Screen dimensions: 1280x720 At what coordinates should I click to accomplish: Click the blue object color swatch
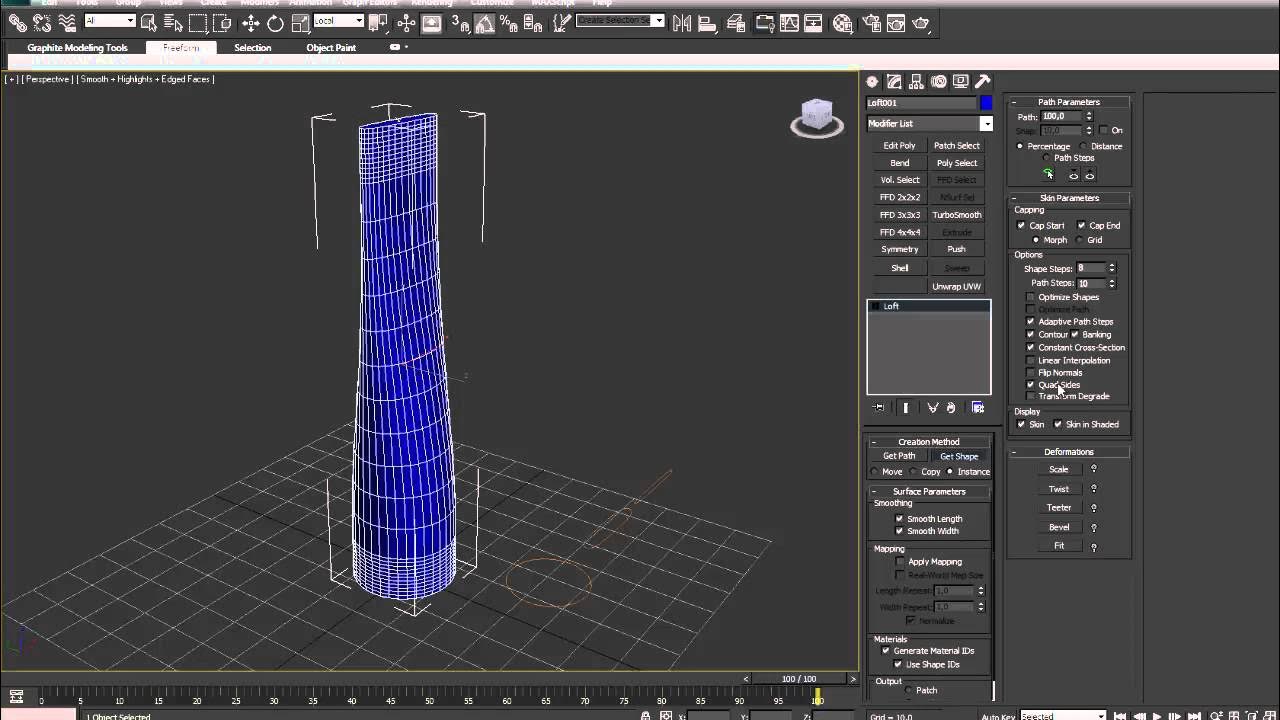point(986,103)
